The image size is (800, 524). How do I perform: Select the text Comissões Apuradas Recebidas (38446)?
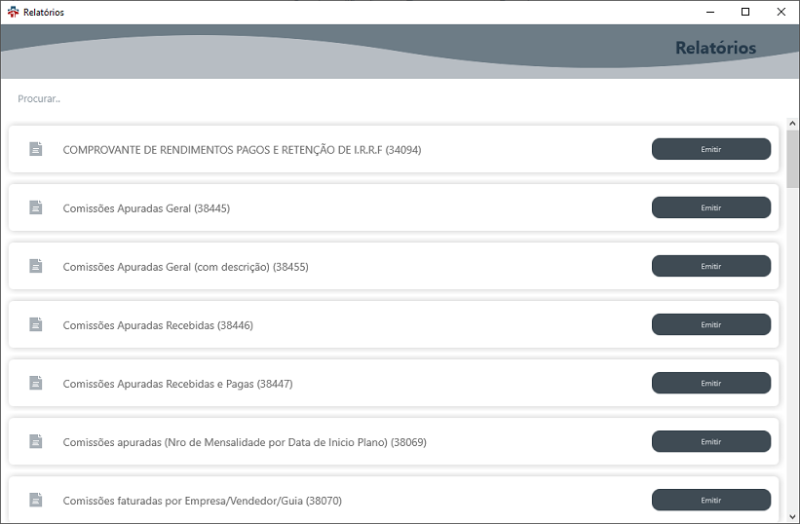[x=158, y=325]
